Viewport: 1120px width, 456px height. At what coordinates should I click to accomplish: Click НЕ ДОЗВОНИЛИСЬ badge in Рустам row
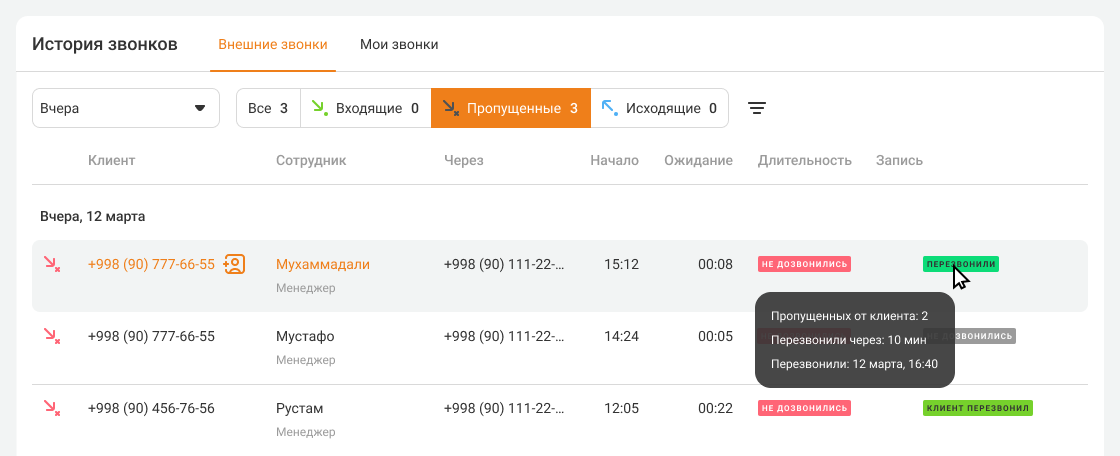point(804,408)
